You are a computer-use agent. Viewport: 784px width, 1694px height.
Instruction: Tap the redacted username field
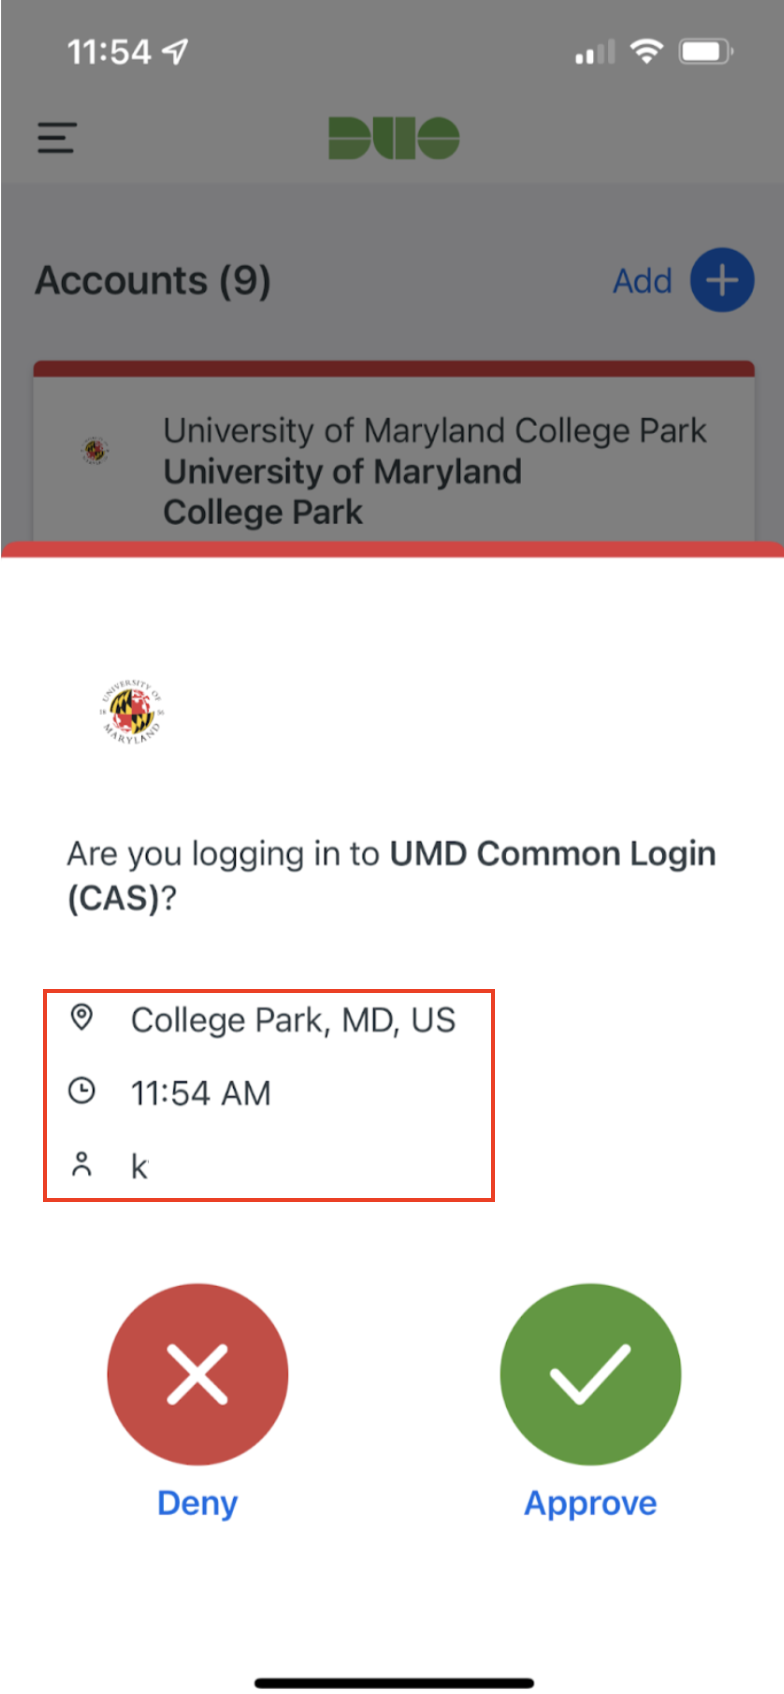click(167, 1165)
